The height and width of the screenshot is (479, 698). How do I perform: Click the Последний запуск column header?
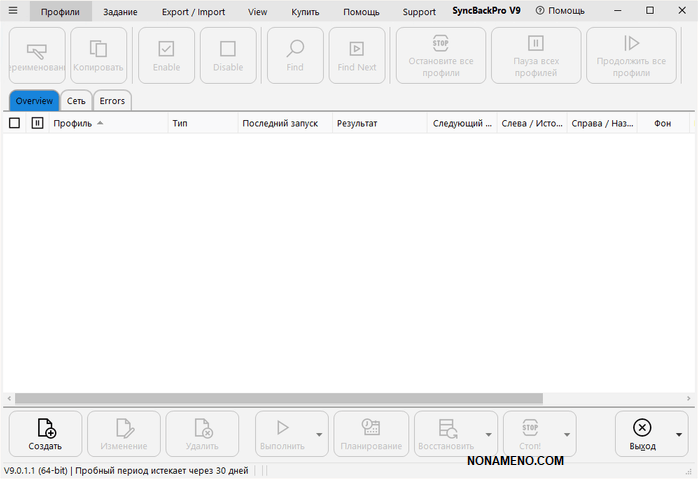pyautogui.click(x=280, y=123)
